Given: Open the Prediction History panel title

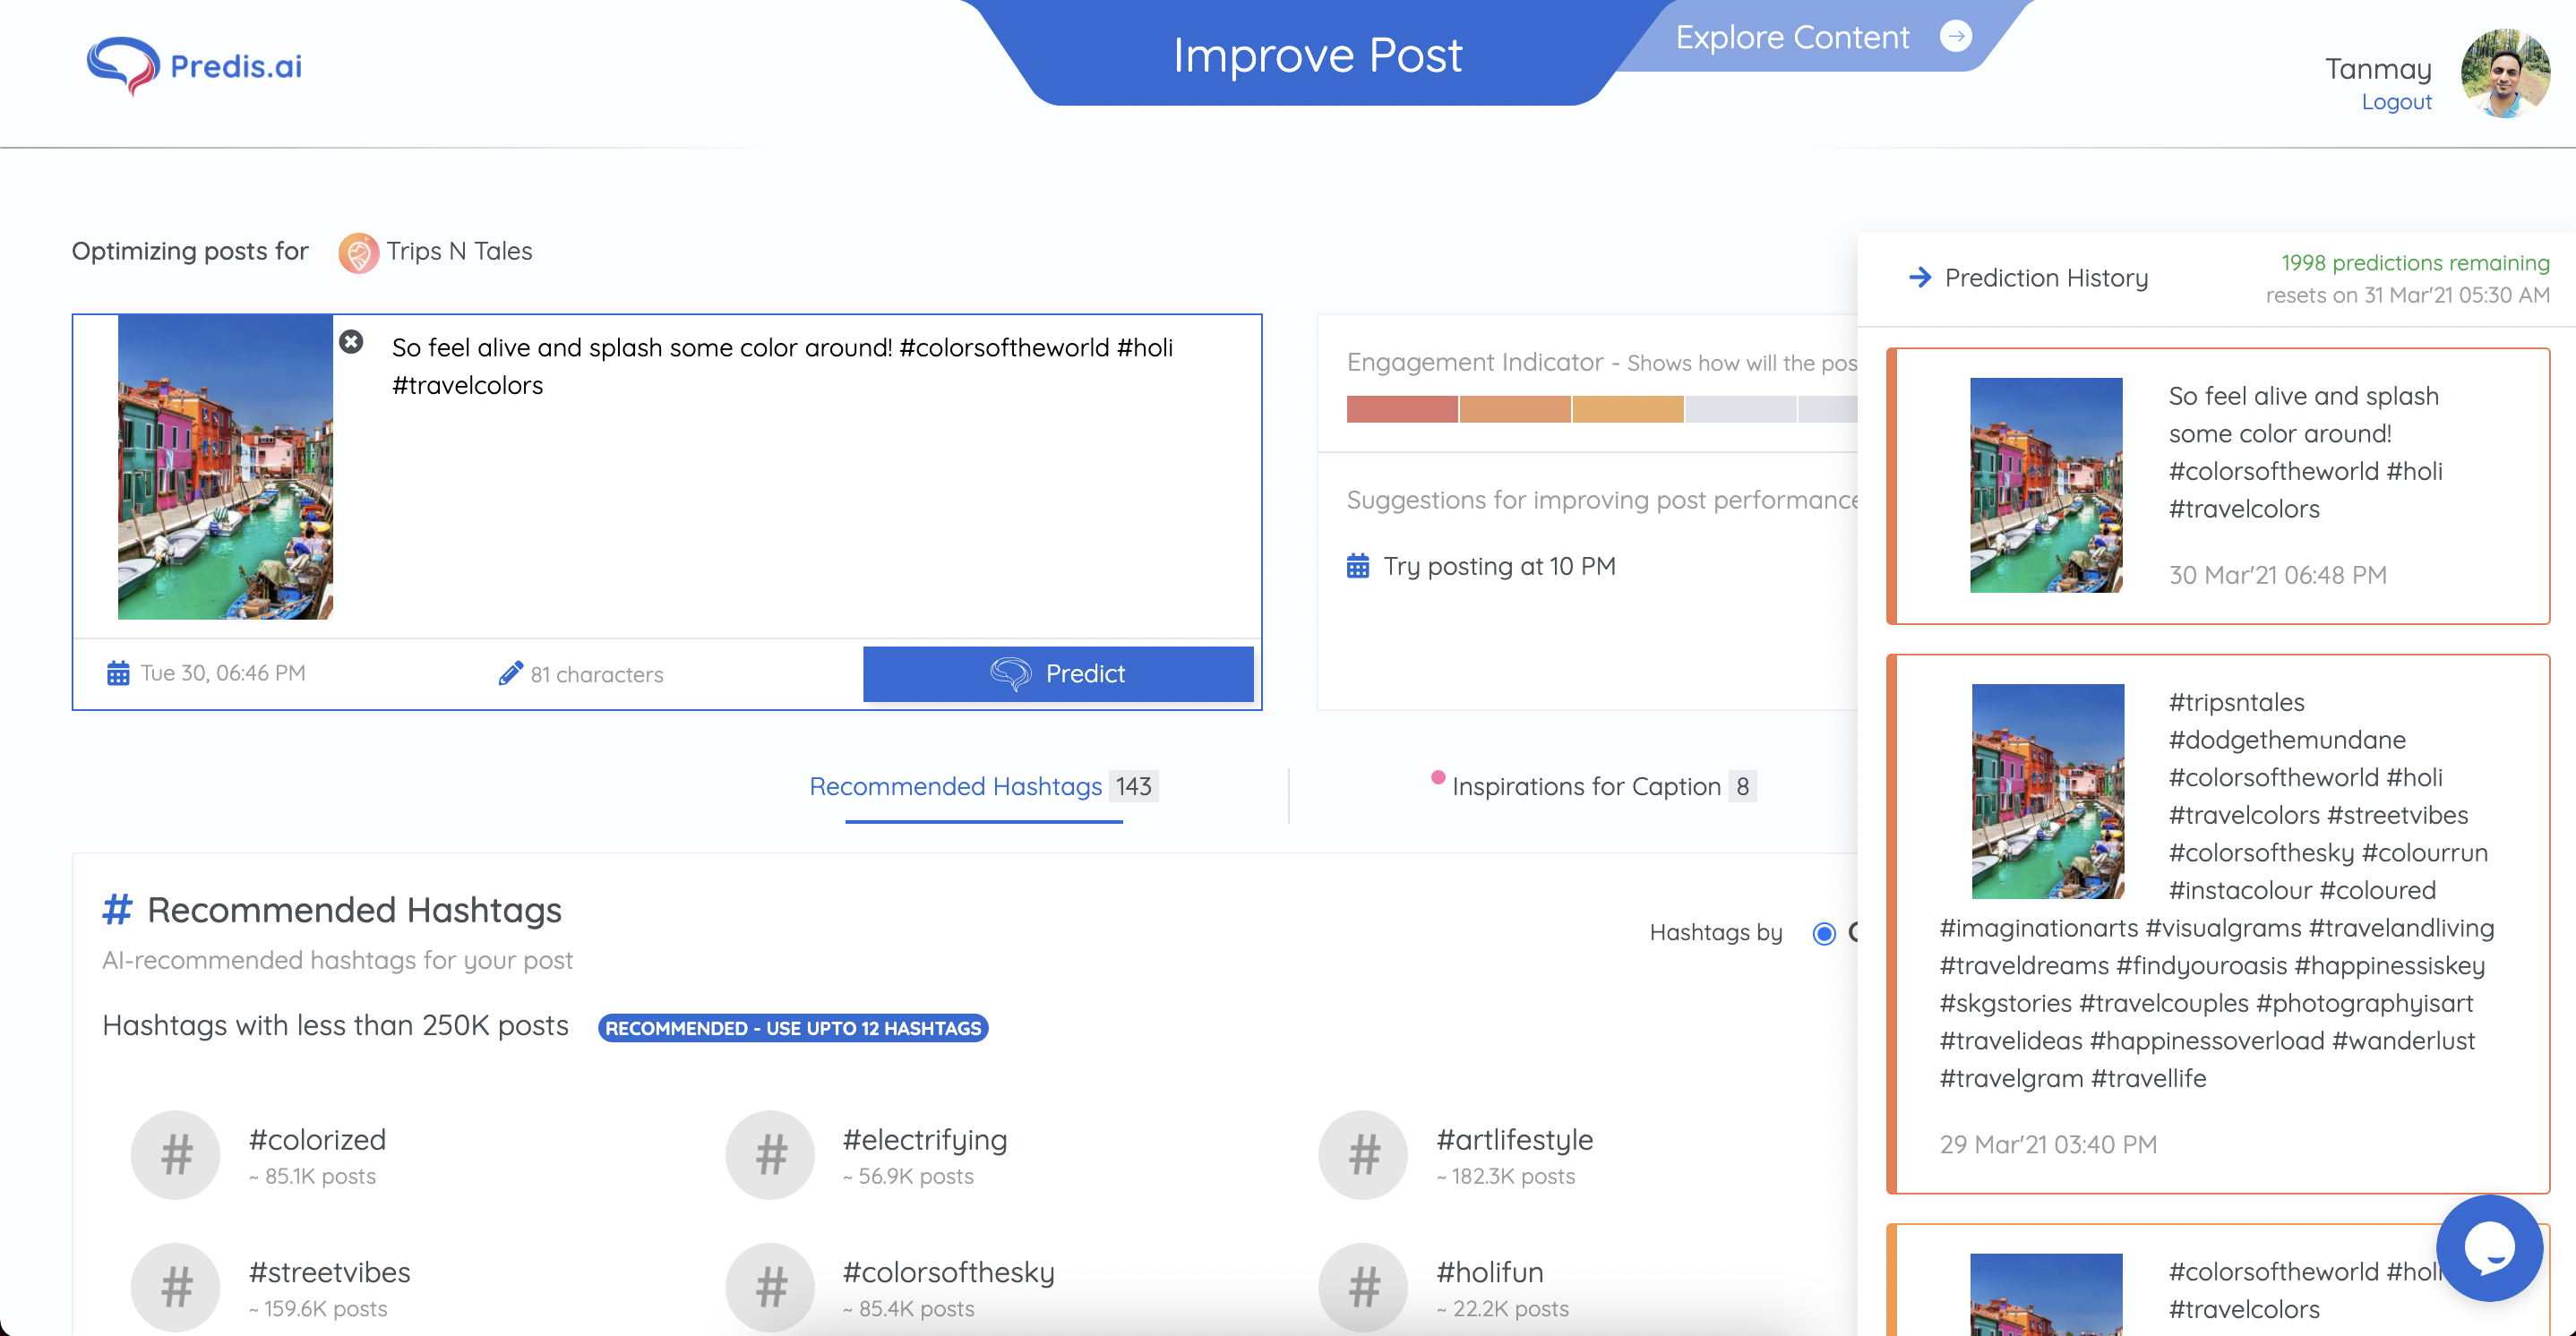Looking at the screenshot, I should click(x=2046, y=278).
